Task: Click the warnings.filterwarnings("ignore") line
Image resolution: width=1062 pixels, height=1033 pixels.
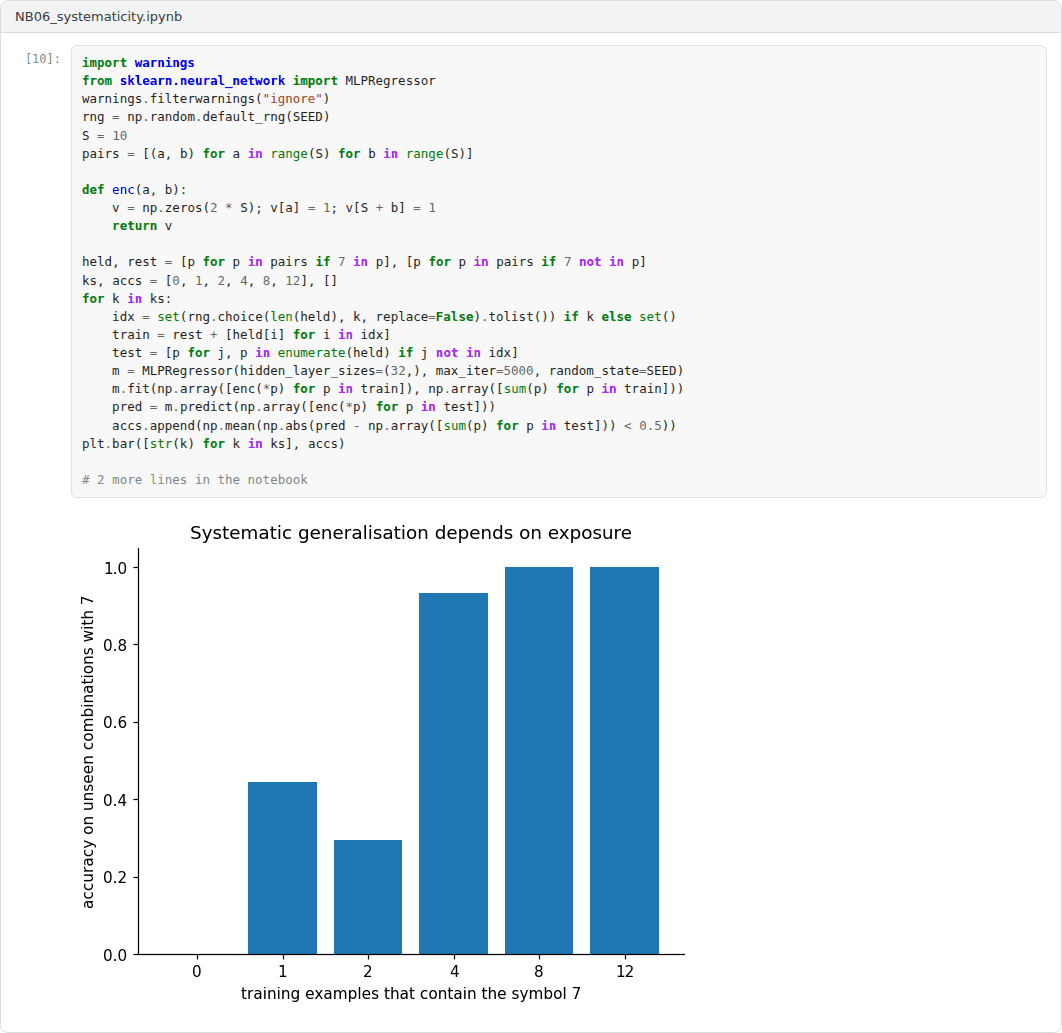Action: click(206, 98)
